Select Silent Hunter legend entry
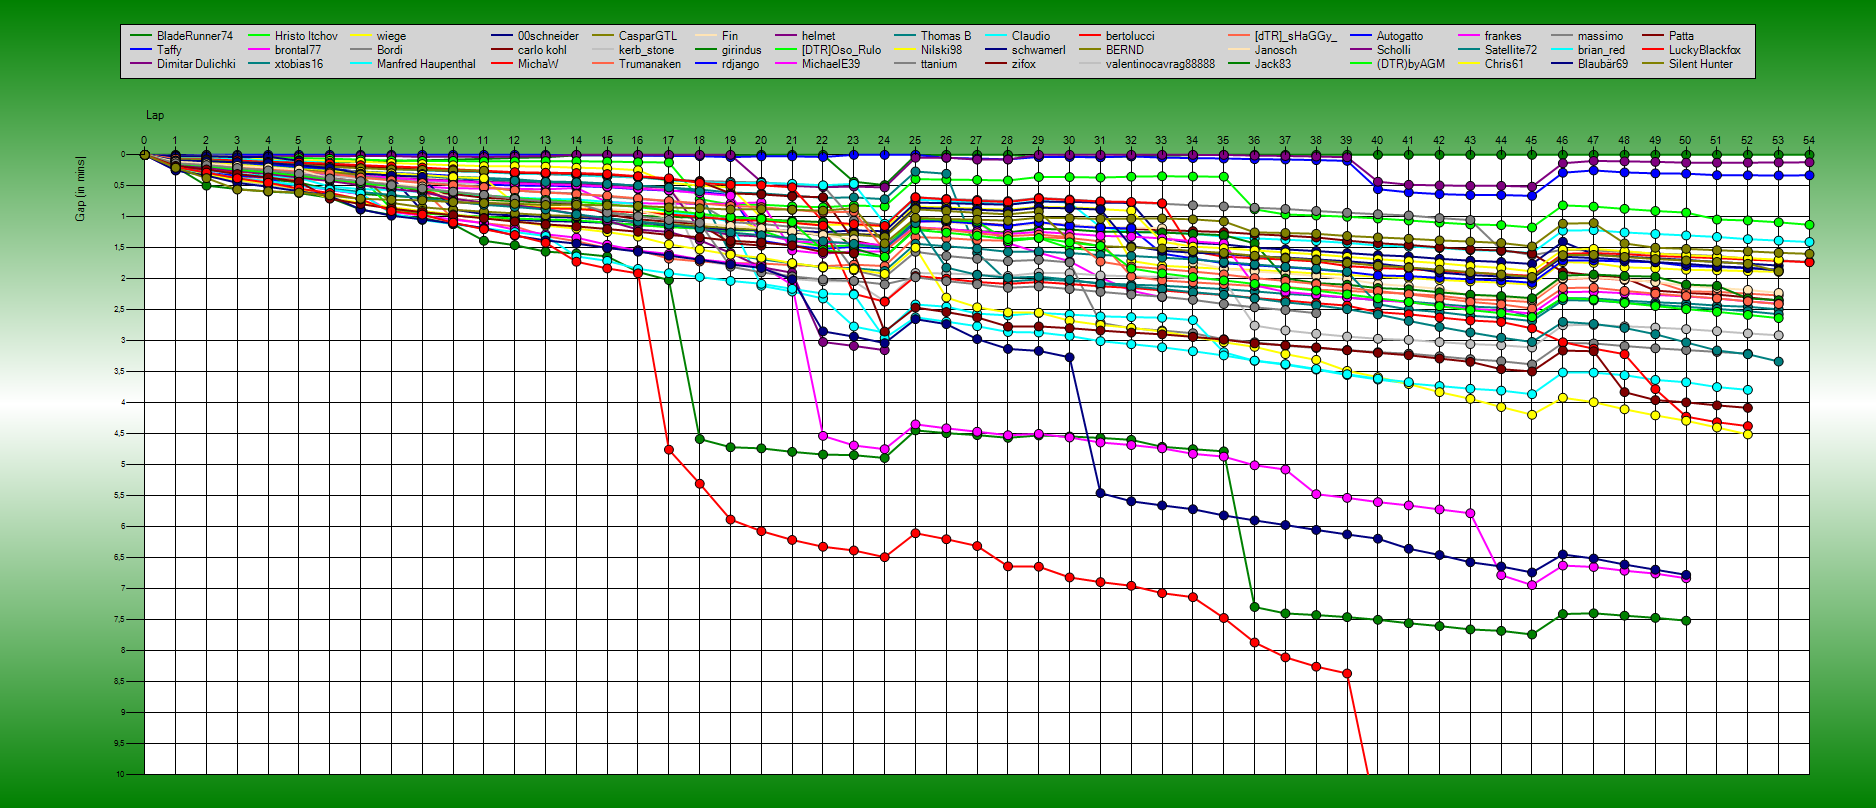1876x808 pixels. point(1701,64)
